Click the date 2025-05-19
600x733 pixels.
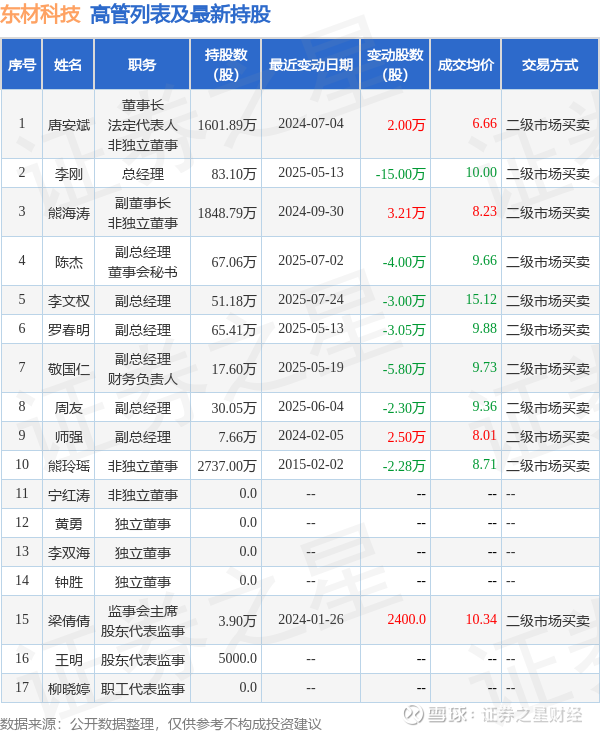tap(311, 367)
